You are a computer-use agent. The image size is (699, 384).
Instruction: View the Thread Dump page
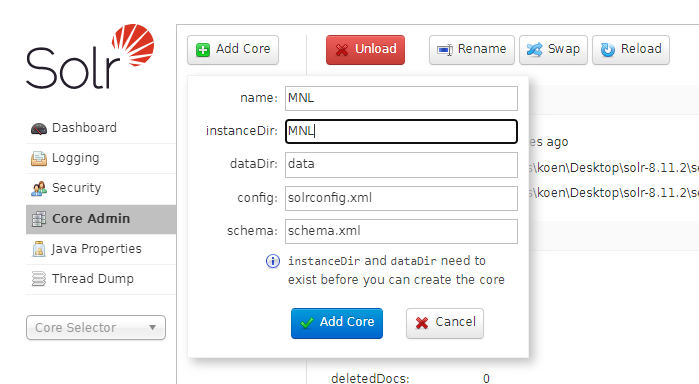[x=101, y=279]
